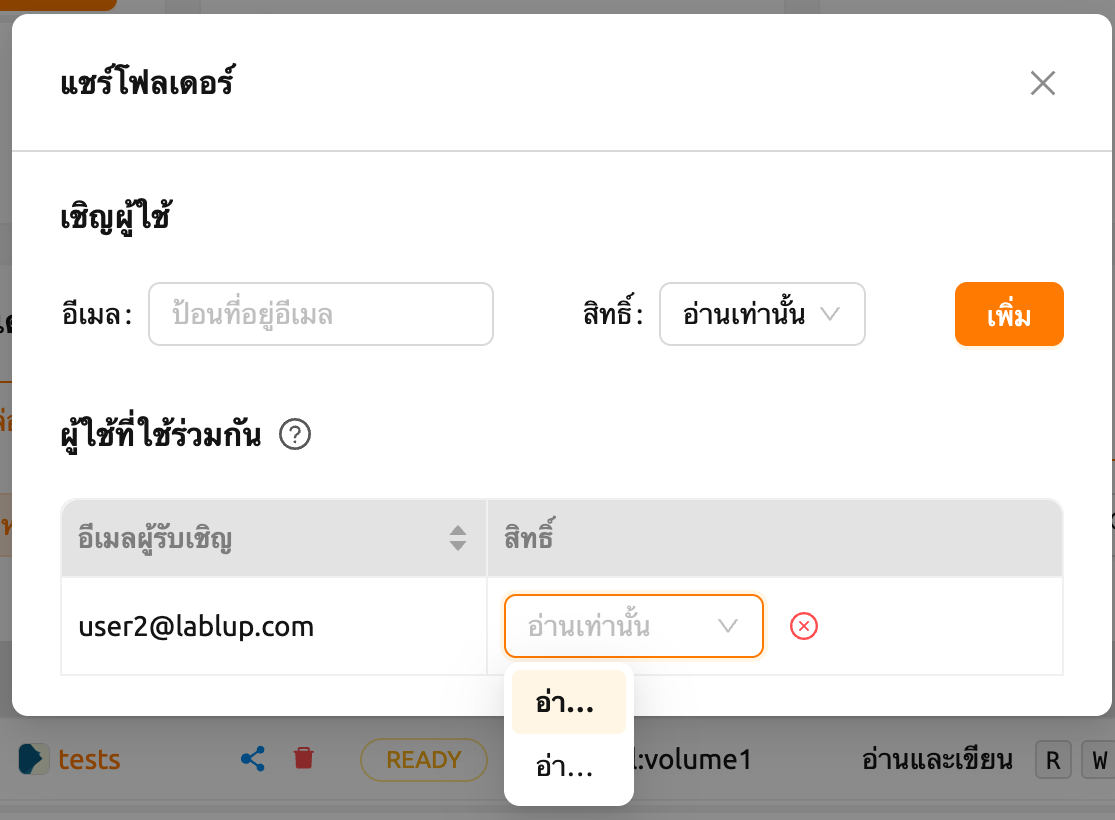
Task: Open the สิทธิ์ dropdown in invite section
Action: click(762, 314)
